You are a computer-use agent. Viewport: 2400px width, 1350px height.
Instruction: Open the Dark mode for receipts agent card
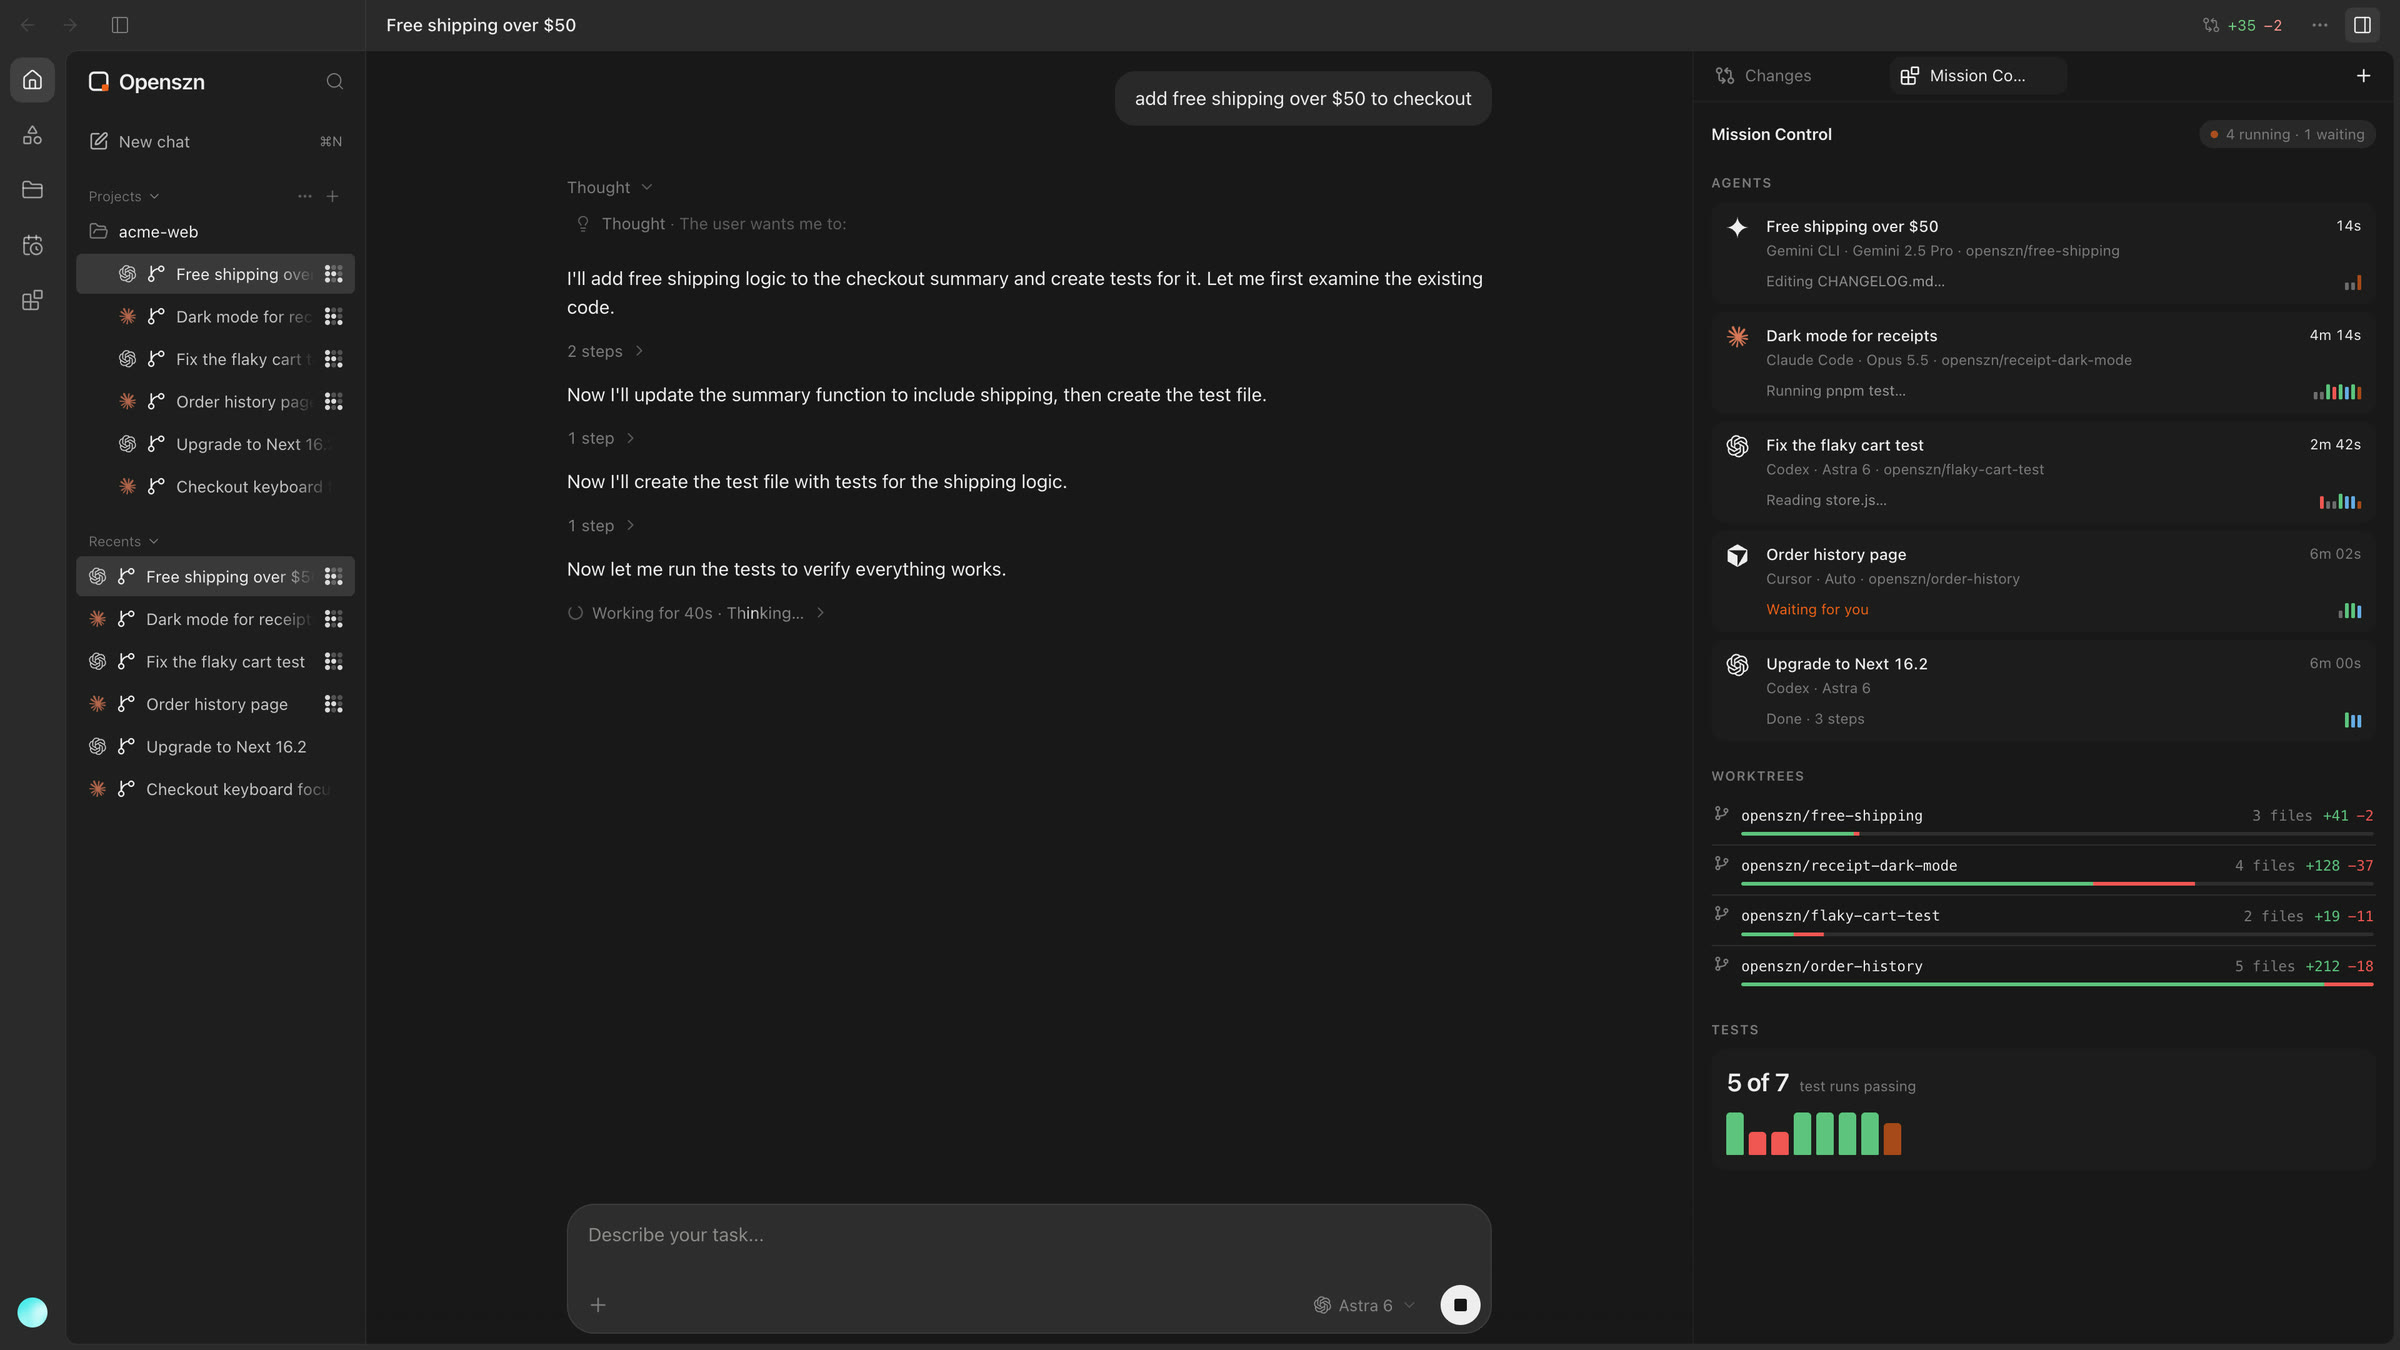pyautogui.click(x=2043, y=363)
